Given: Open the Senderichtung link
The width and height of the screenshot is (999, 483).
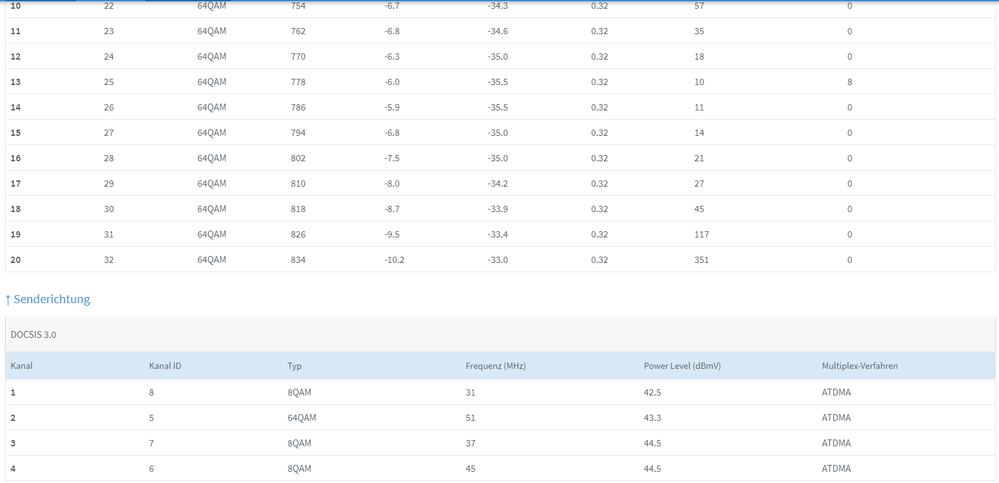Looking at the screenshot, I should pyautogui.click(x=51, y=299).
